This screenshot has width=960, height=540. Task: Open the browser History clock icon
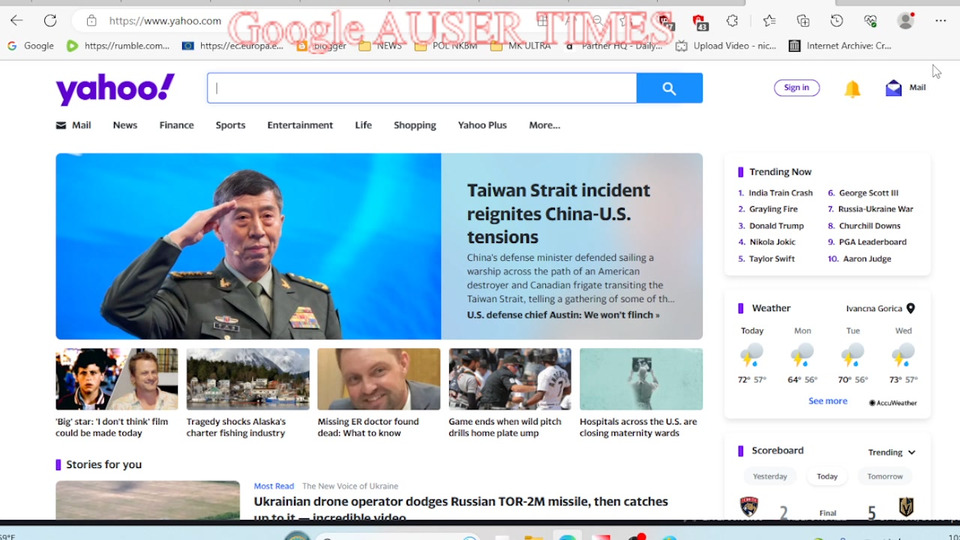[836, 21]
